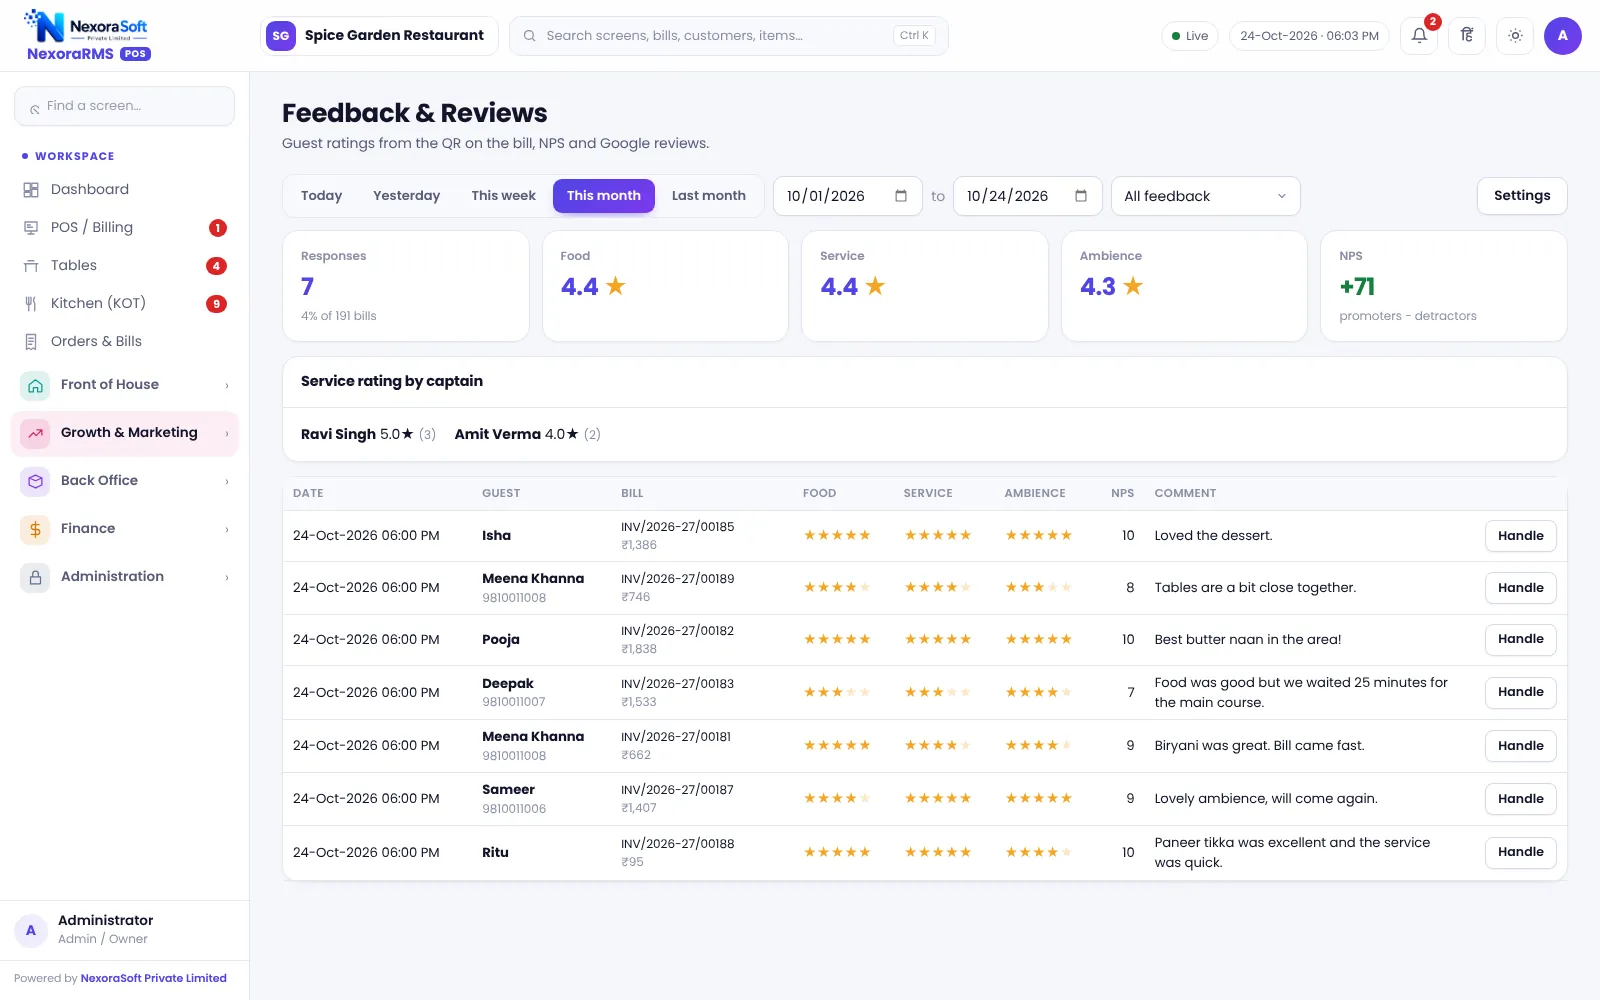Click guest name Sameer
The image size is (1600, 1000).
click(508, 790)
